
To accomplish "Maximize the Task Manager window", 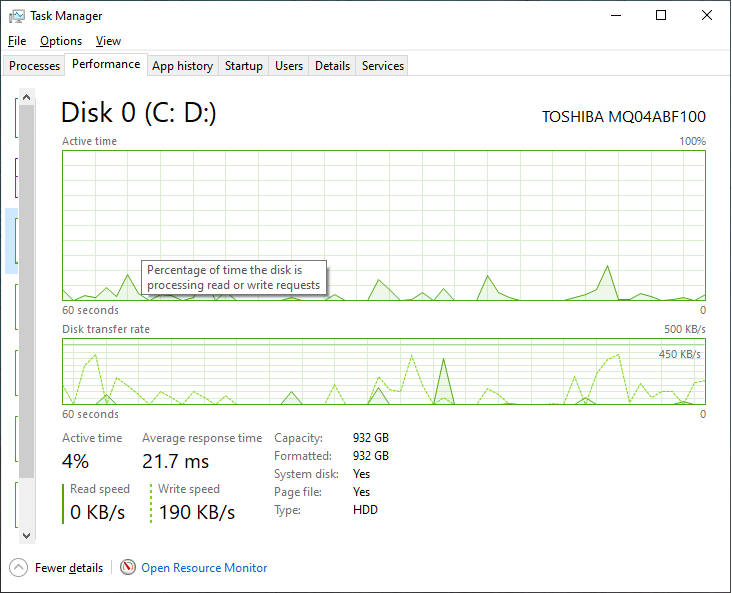I will (661, 16).
